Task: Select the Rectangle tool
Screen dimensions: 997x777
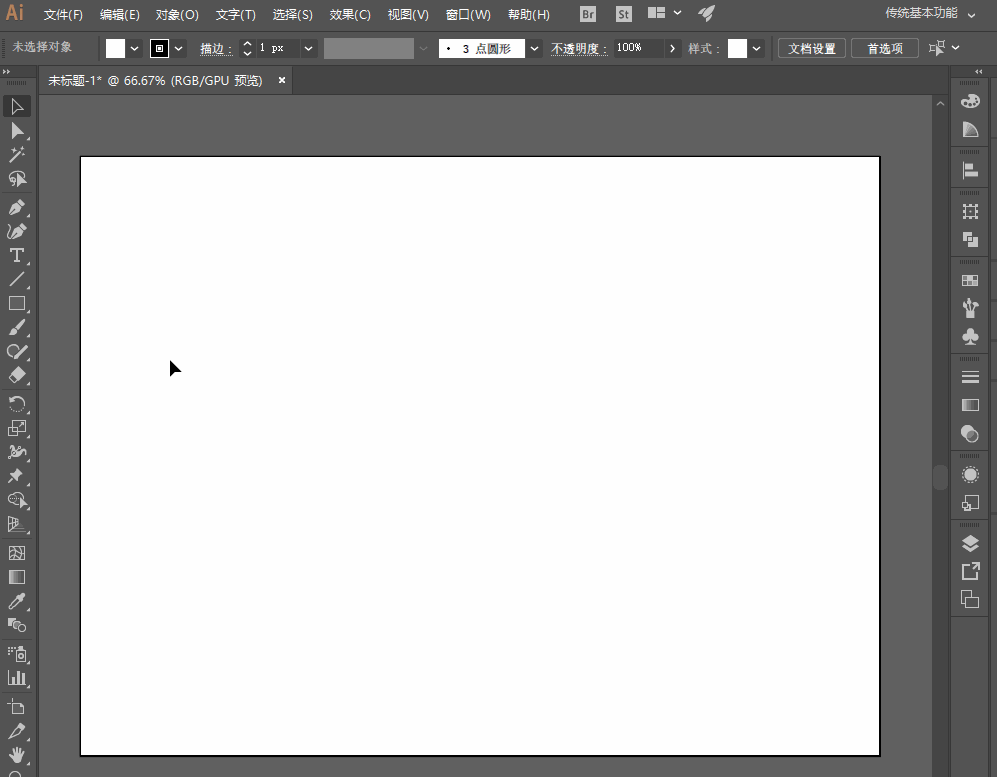Action: 17,303
